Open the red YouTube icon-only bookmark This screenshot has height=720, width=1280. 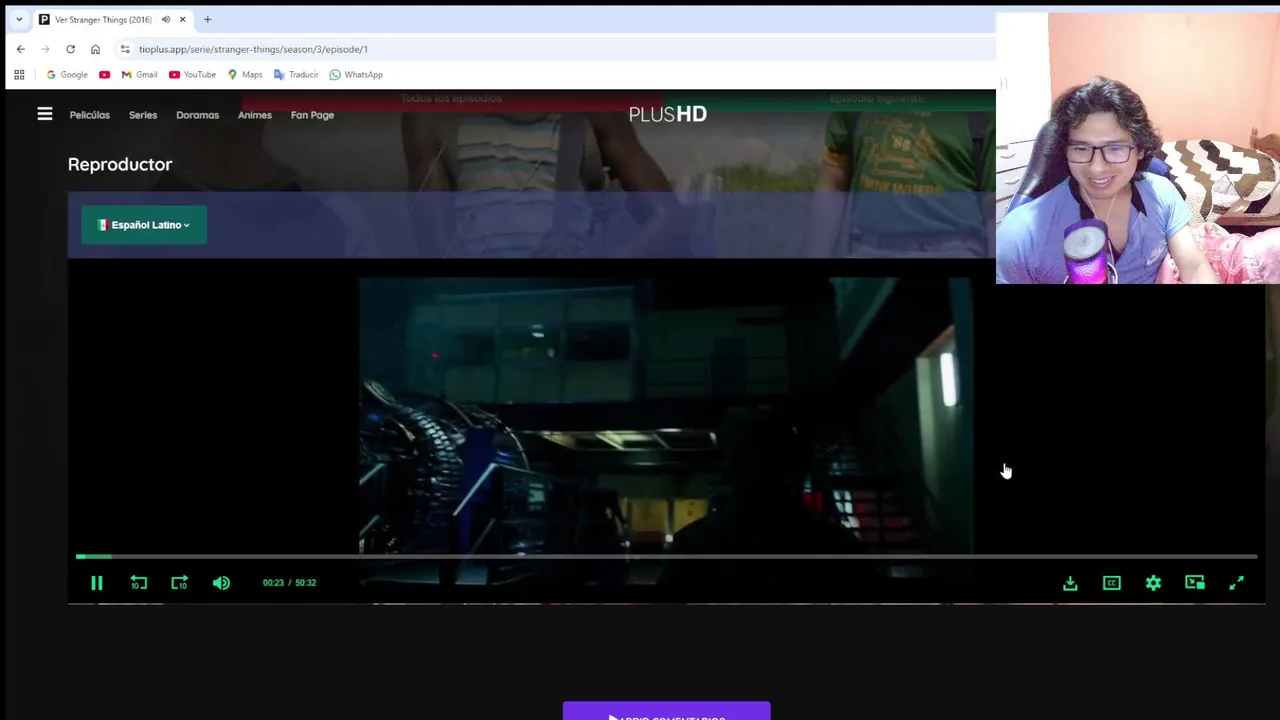(x=104, y=75)
